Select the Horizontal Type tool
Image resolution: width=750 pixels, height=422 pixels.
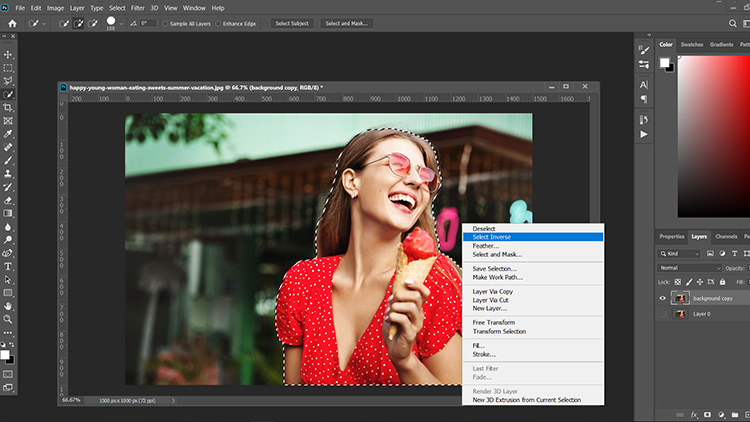[x=8, y=267]
